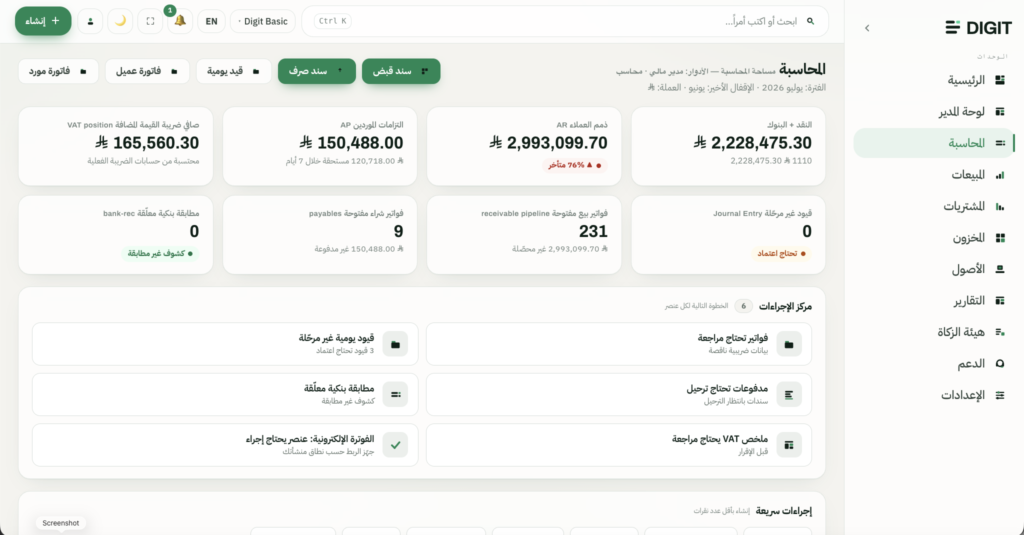This screenshot has height=535, width=1024.
Task: Click the bank reconciliation مطابقة بنكية معلّقة icon
Action: 395,395
